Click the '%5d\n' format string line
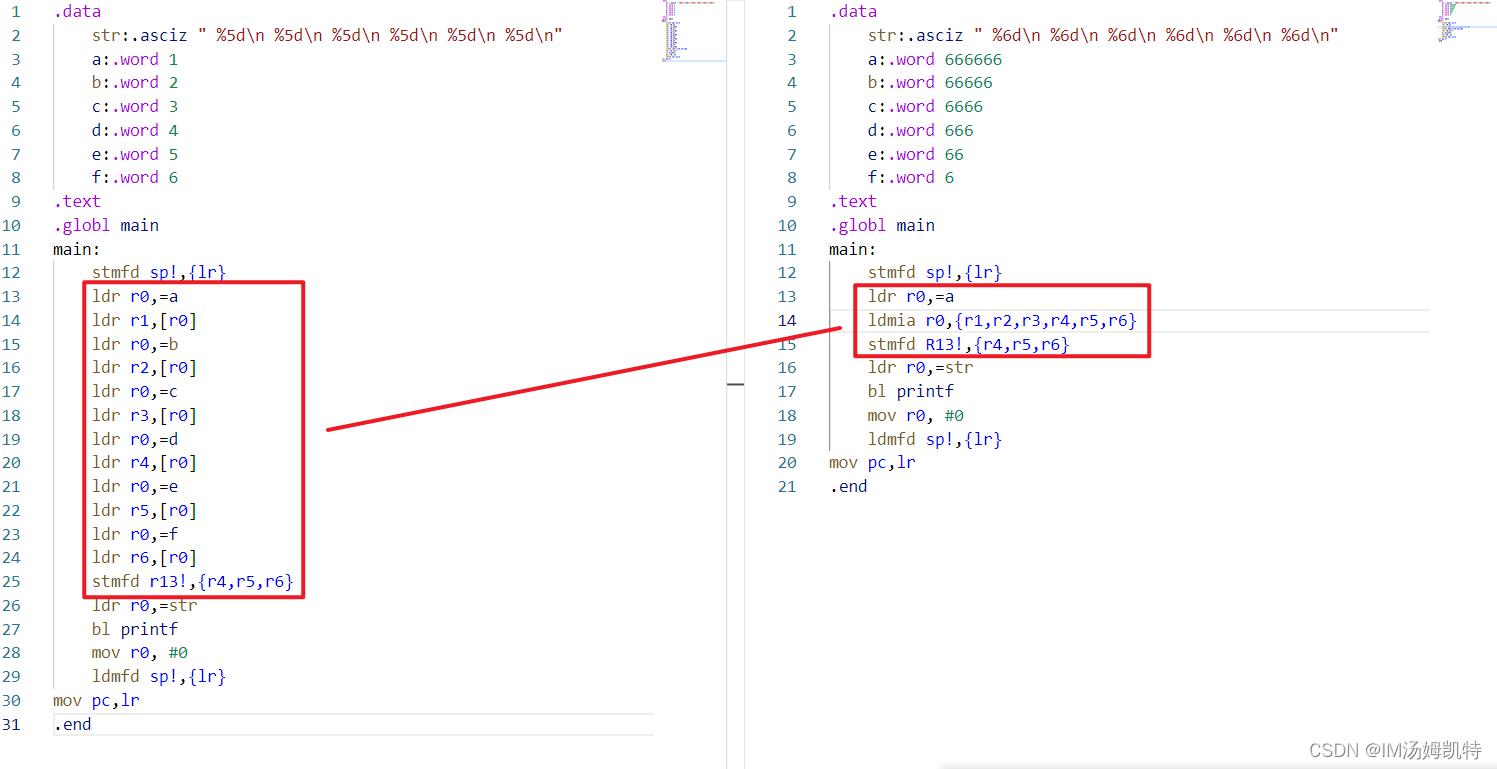 click(327, 35)
